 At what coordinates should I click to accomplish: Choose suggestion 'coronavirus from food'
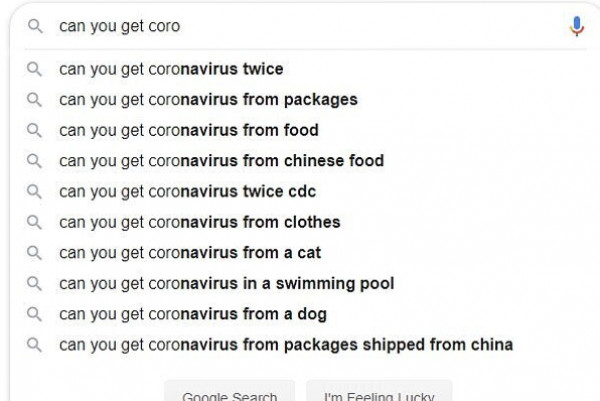click(x=189, y=131)
